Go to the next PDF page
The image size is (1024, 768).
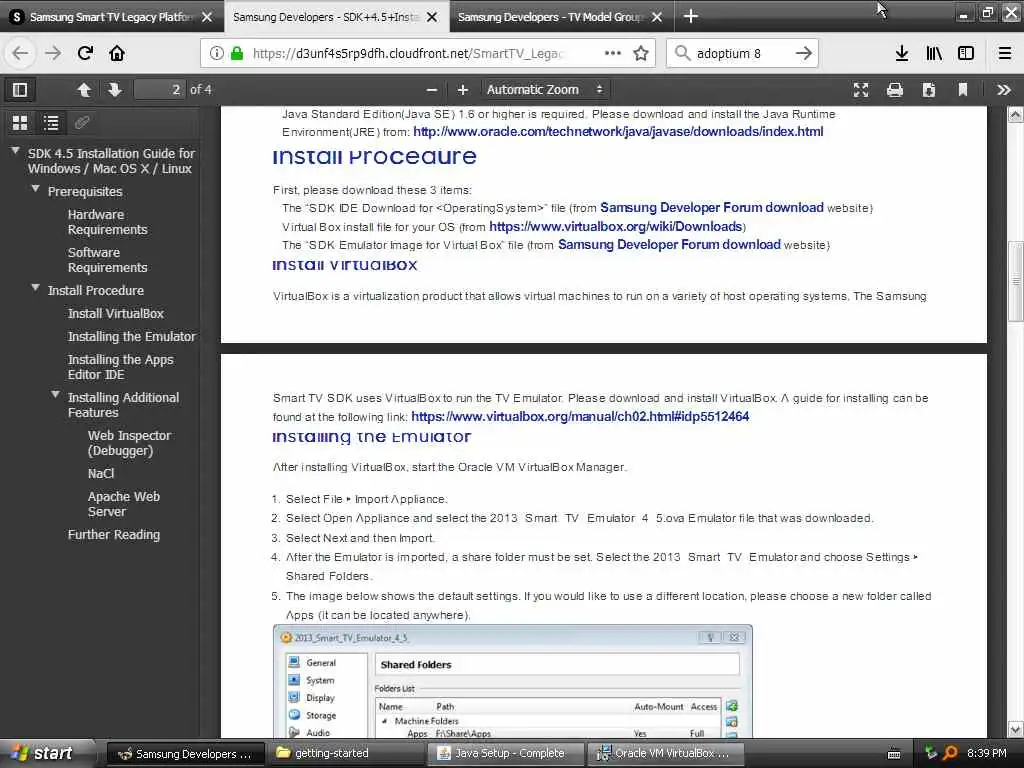point(115,89)
